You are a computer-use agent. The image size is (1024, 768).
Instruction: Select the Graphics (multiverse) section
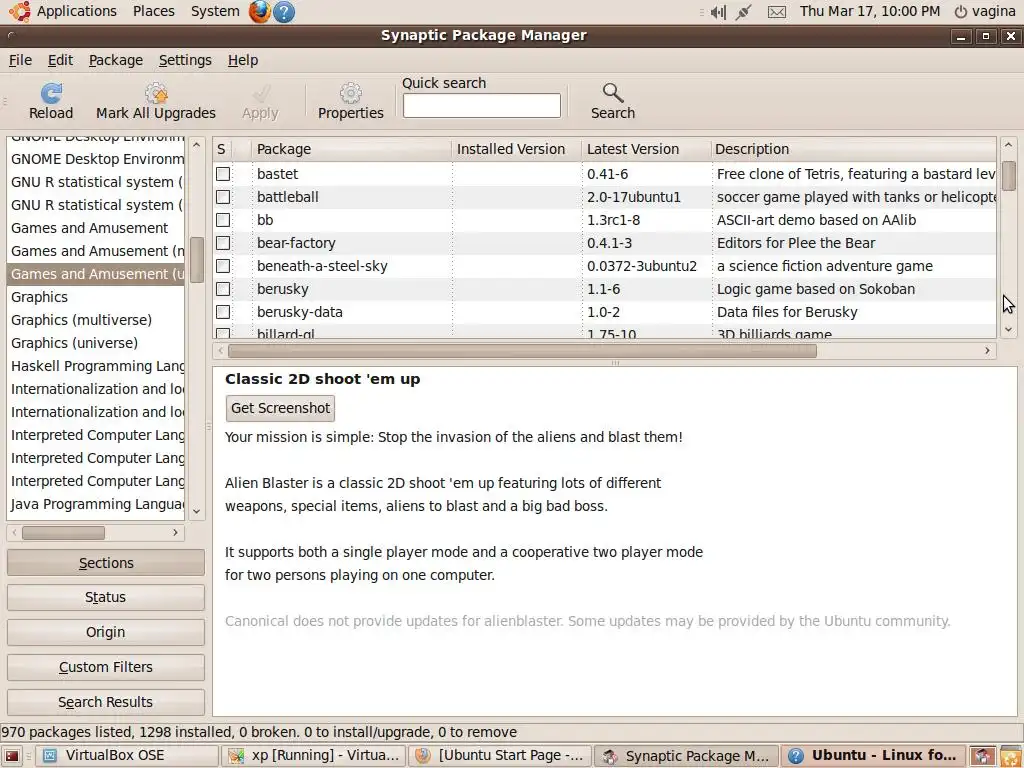[x=95, y=320]
